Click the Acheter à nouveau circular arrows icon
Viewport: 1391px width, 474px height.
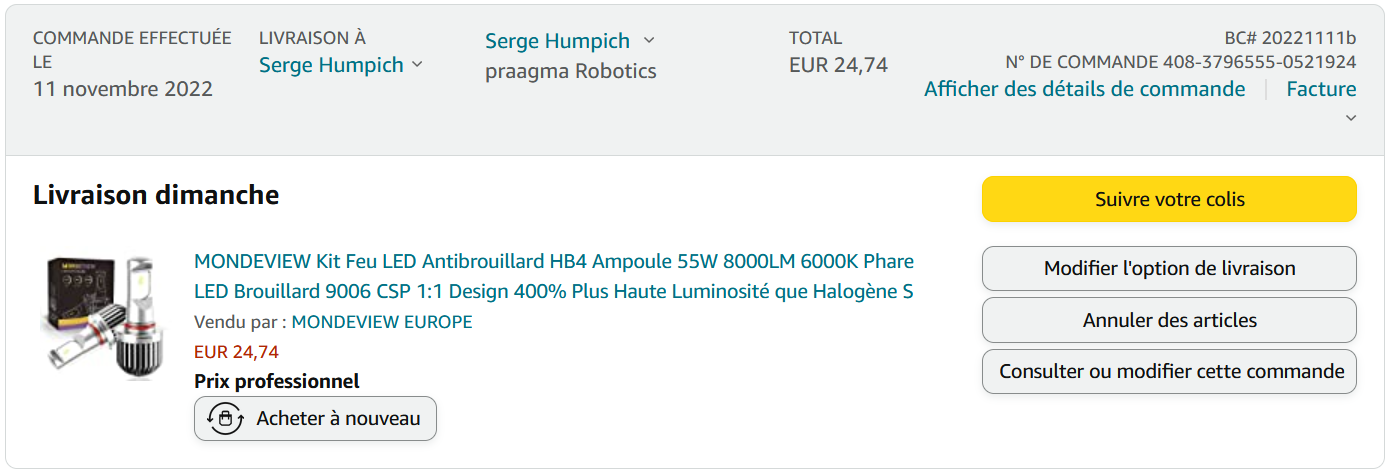click(x=225, y=418)
